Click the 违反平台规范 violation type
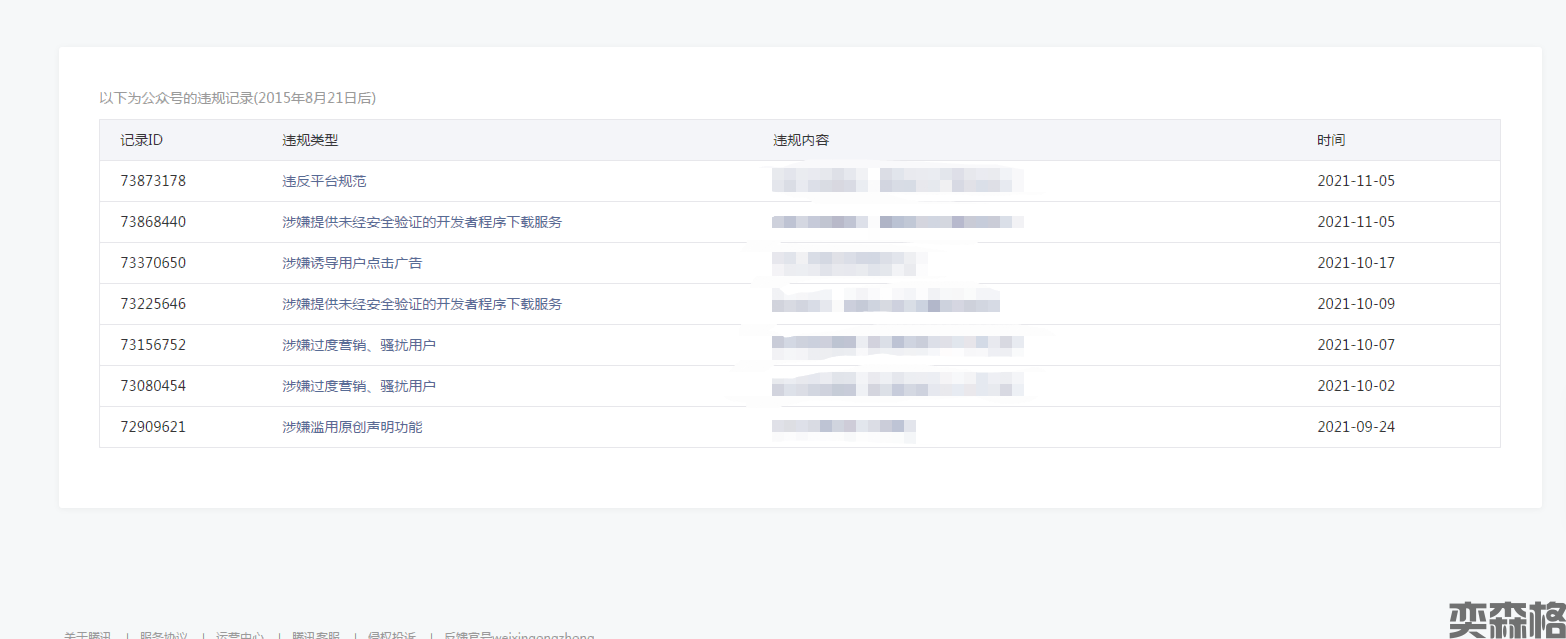The width and height of the screenshot is (1566, 639). pyautogui.click(x=324, y=181)
